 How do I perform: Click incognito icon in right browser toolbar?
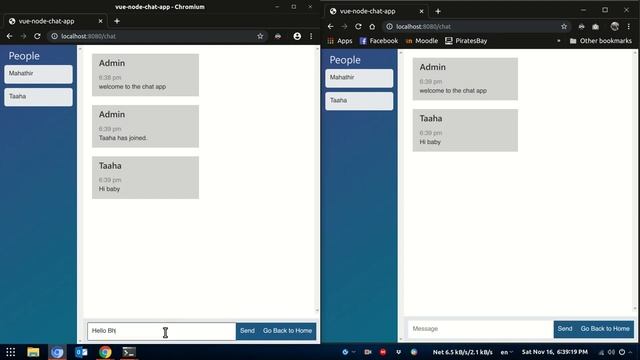tap(581, 27)
